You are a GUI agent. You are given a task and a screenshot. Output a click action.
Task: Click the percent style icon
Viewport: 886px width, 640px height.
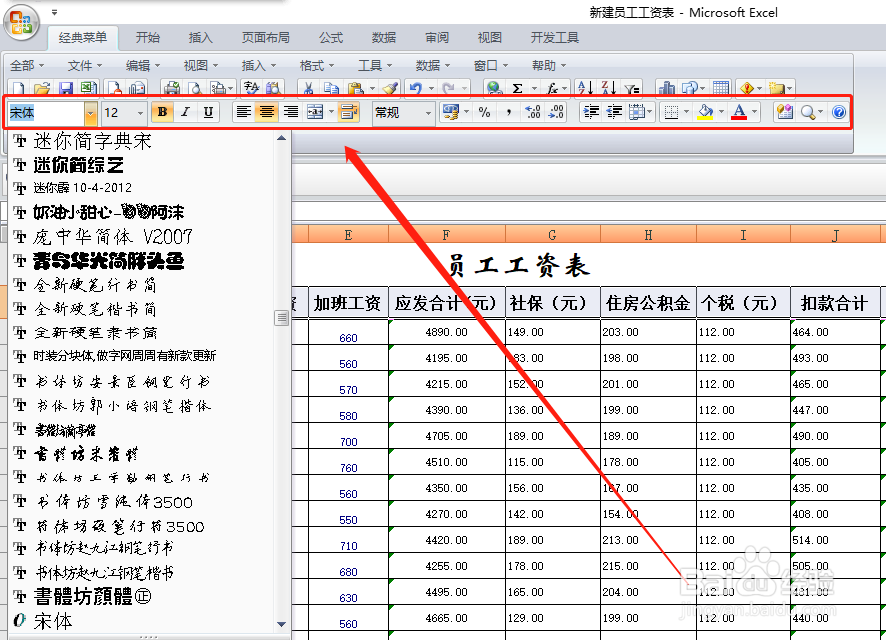(484, 112)
